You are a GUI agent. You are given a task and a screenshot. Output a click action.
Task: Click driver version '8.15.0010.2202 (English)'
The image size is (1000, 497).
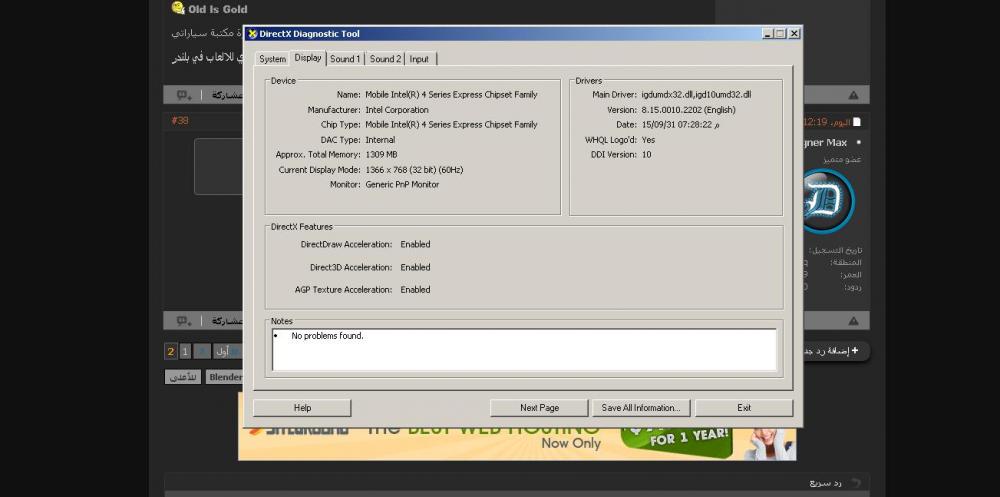click(688, 110)
